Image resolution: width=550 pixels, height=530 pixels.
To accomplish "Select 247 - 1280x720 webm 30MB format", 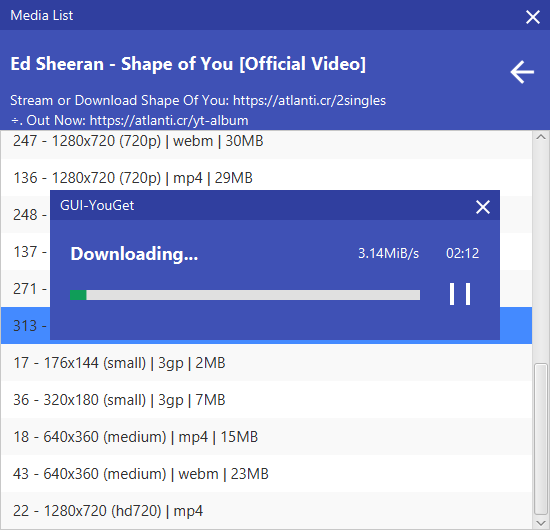I will [x=266, y=141].
